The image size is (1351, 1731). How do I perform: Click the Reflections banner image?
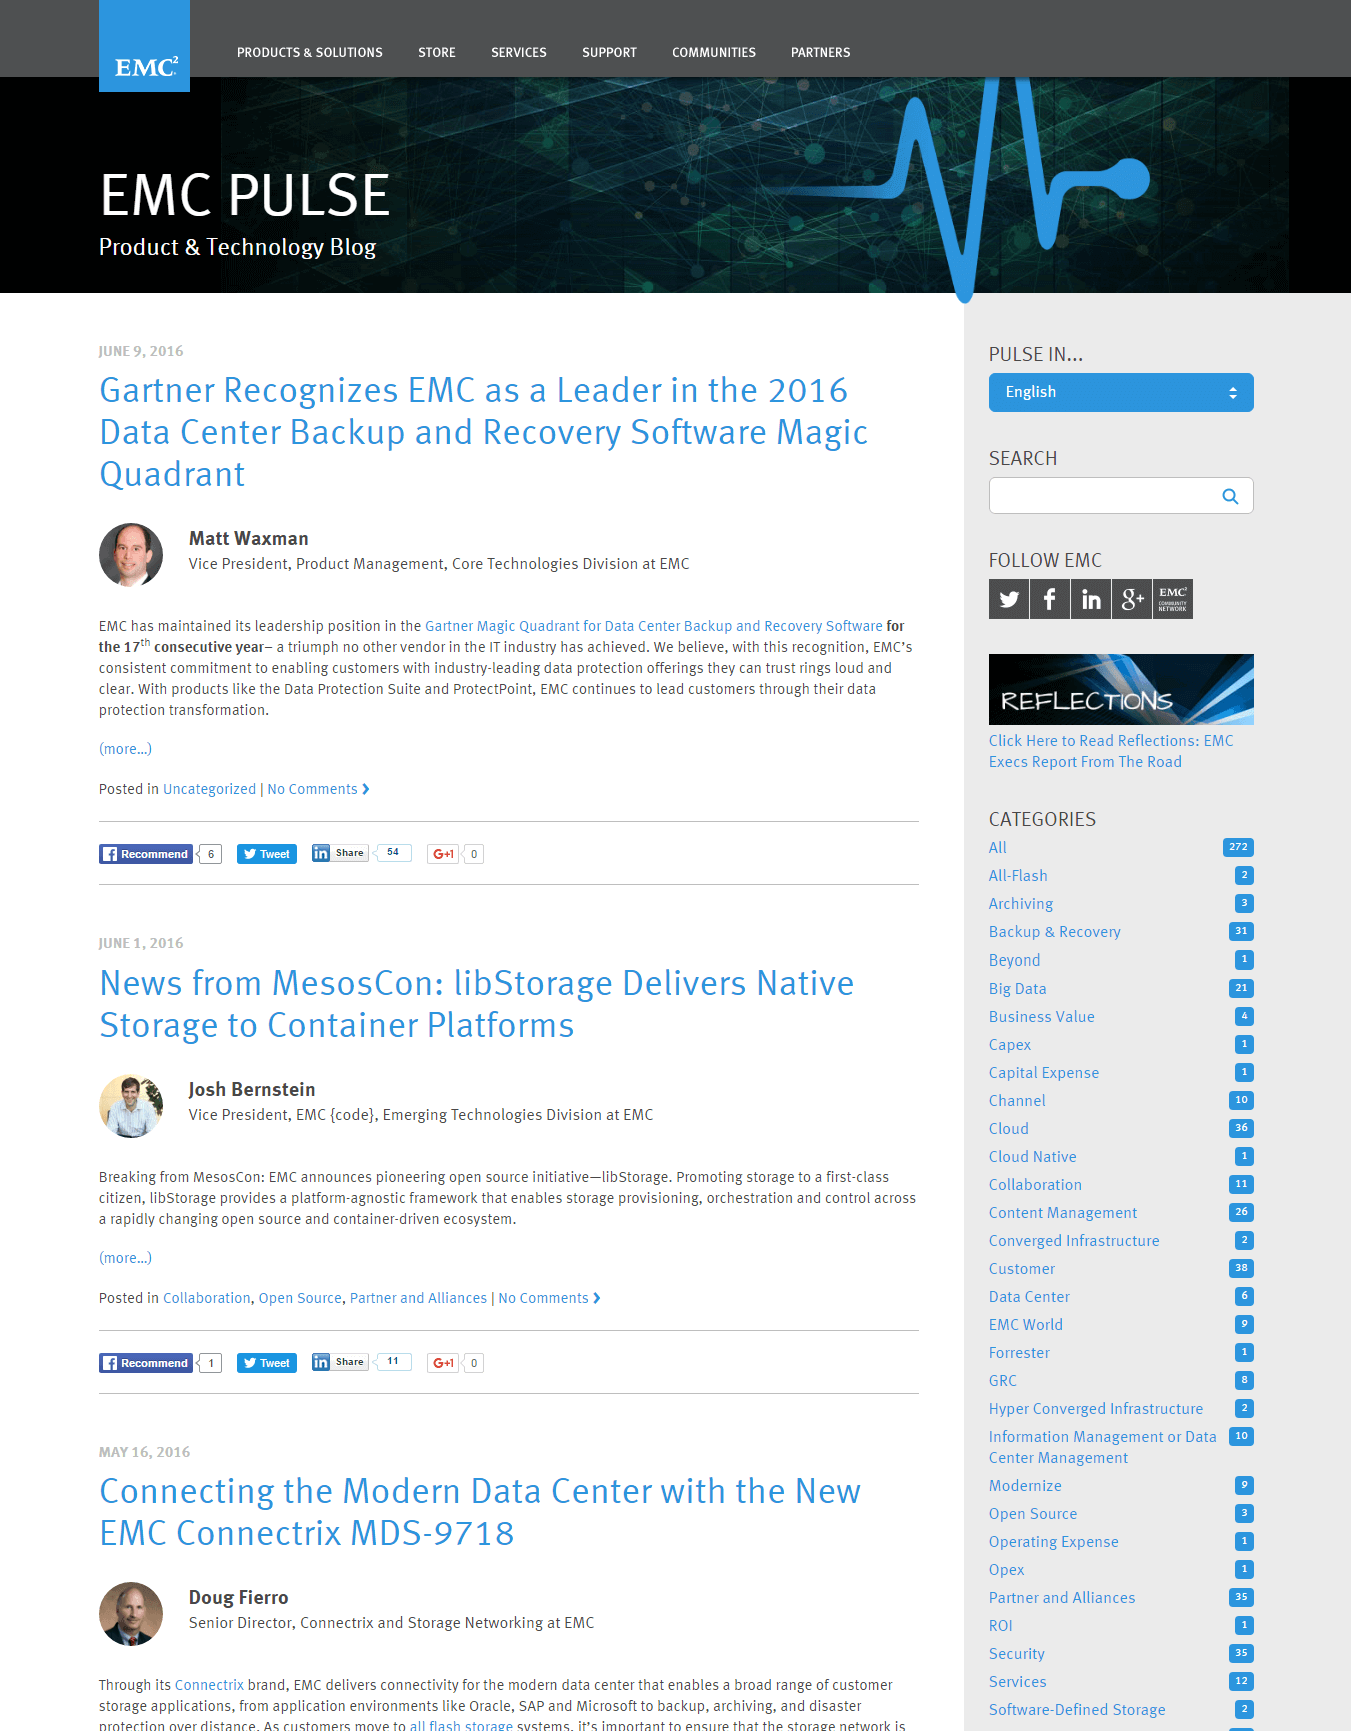pos(1121,689)
